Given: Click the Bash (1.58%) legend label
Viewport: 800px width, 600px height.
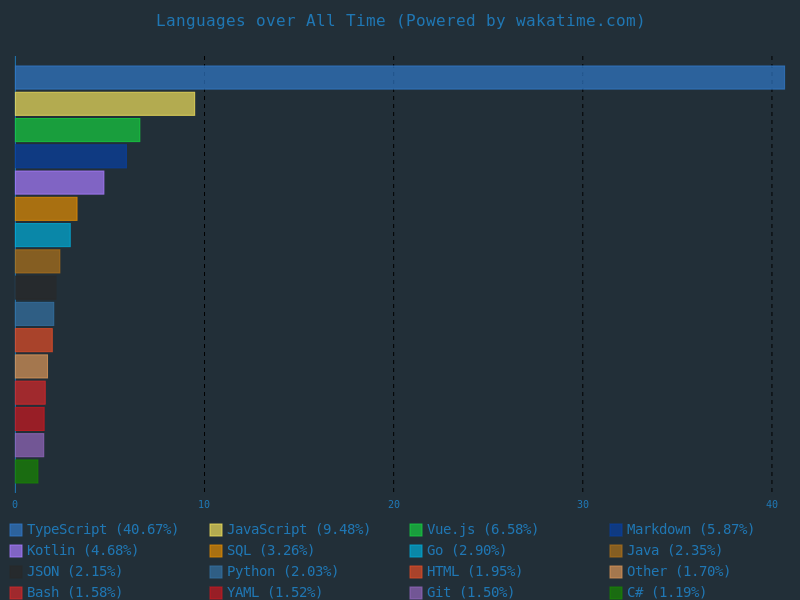Looking at the screenshot, I should pos(74,592).
